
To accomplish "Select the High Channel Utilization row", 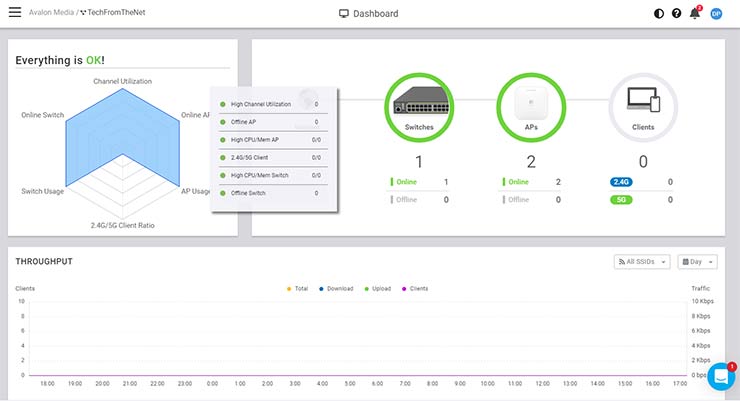I will pyautogui.click(x=270, y=104).
